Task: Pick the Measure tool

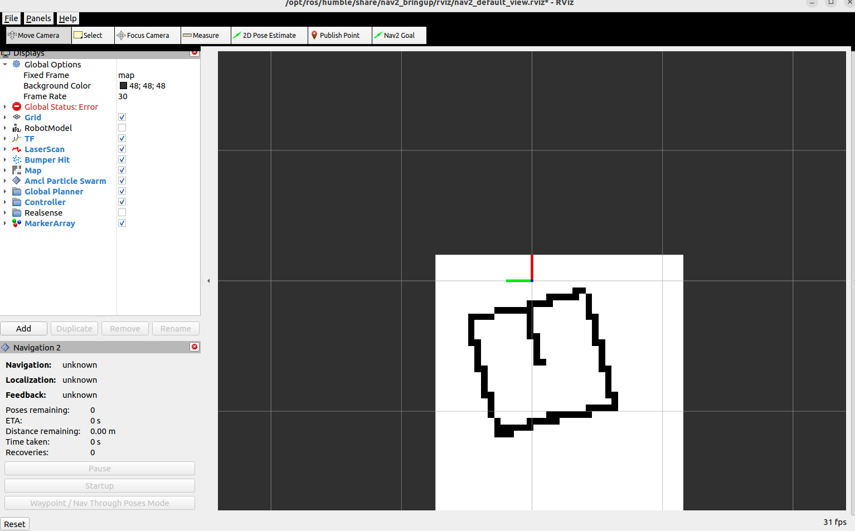Action: pyautogui.click(x=205, y=35)
